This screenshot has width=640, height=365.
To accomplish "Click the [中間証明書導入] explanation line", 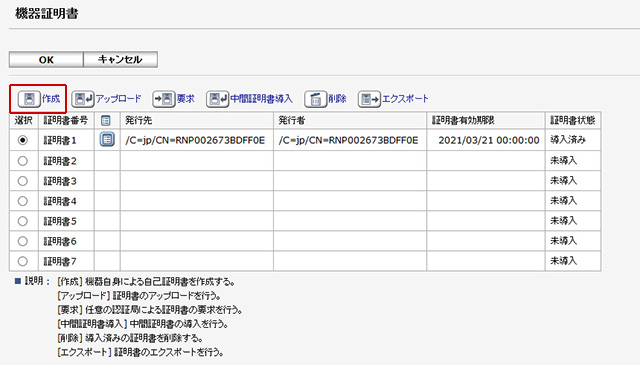I will coord(143,324).
